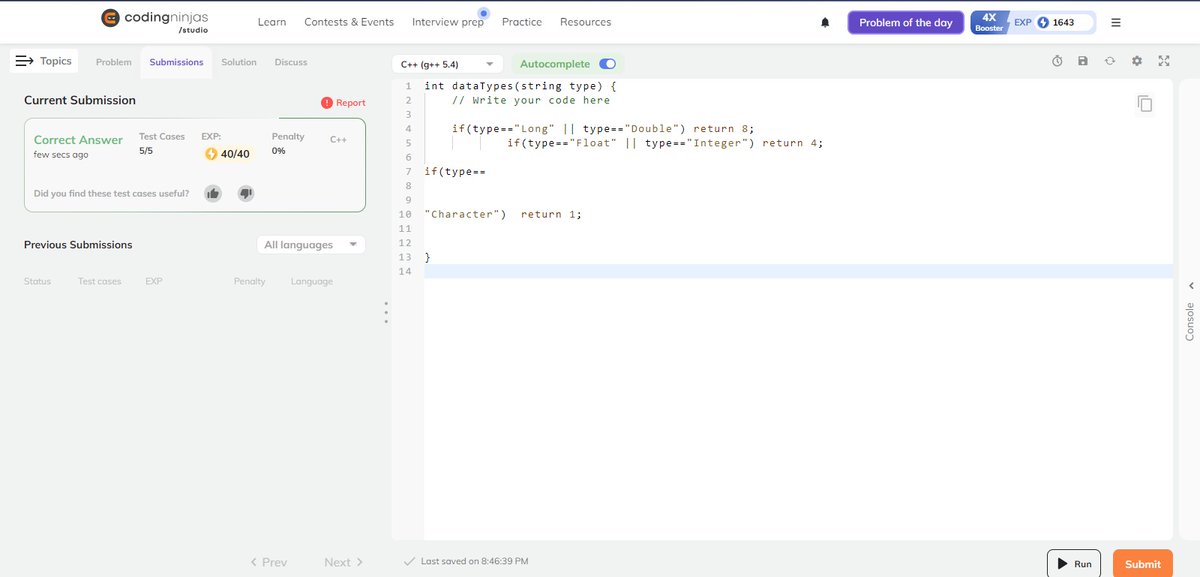Click the Current Submission heading

click(80, 100)
